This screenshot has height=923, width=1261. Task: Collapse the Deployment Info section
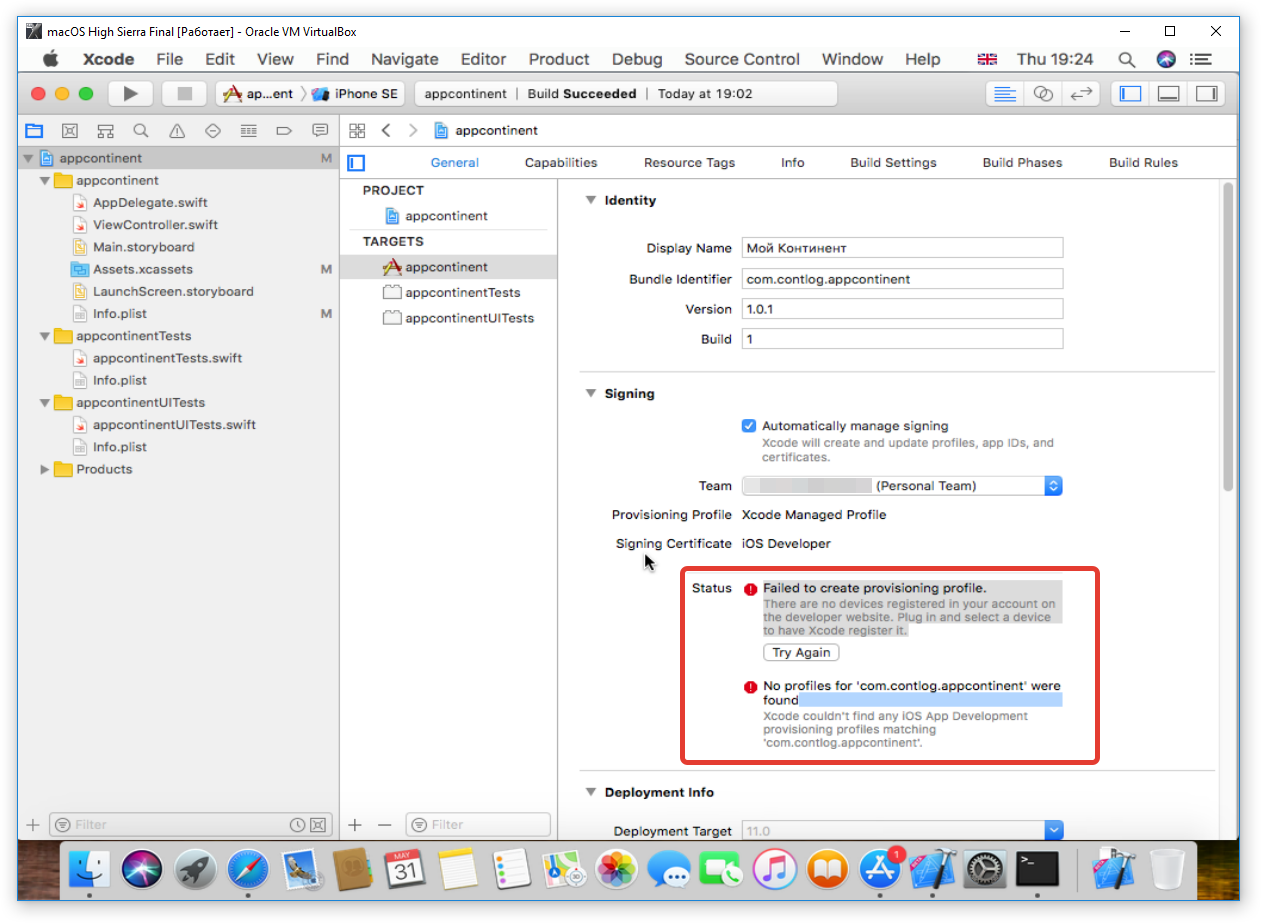(589, 793)
